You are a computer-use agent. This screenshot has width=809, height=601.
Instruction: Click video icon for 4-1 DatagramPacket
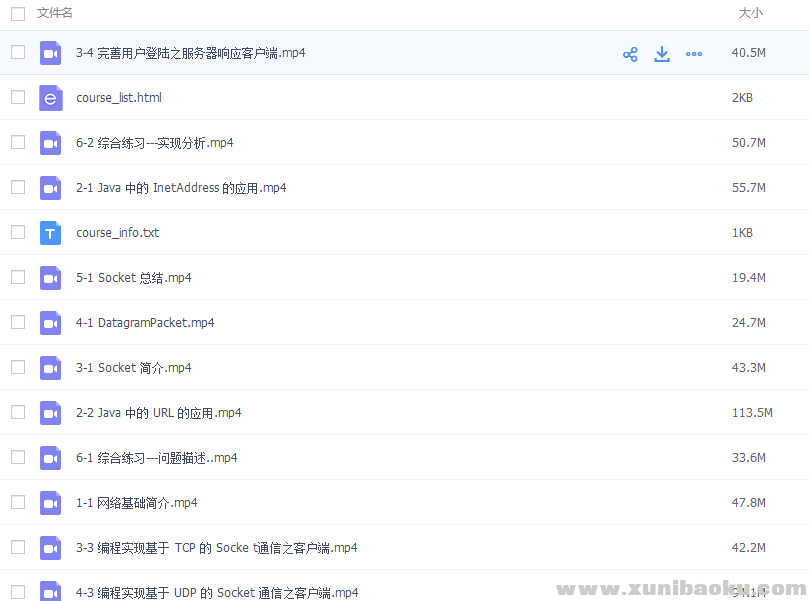[50, 323]
